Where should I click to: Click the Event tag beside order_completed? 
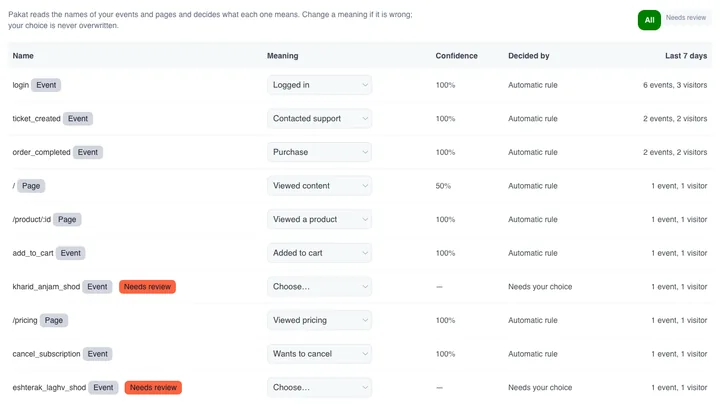[x=88, y=152]
